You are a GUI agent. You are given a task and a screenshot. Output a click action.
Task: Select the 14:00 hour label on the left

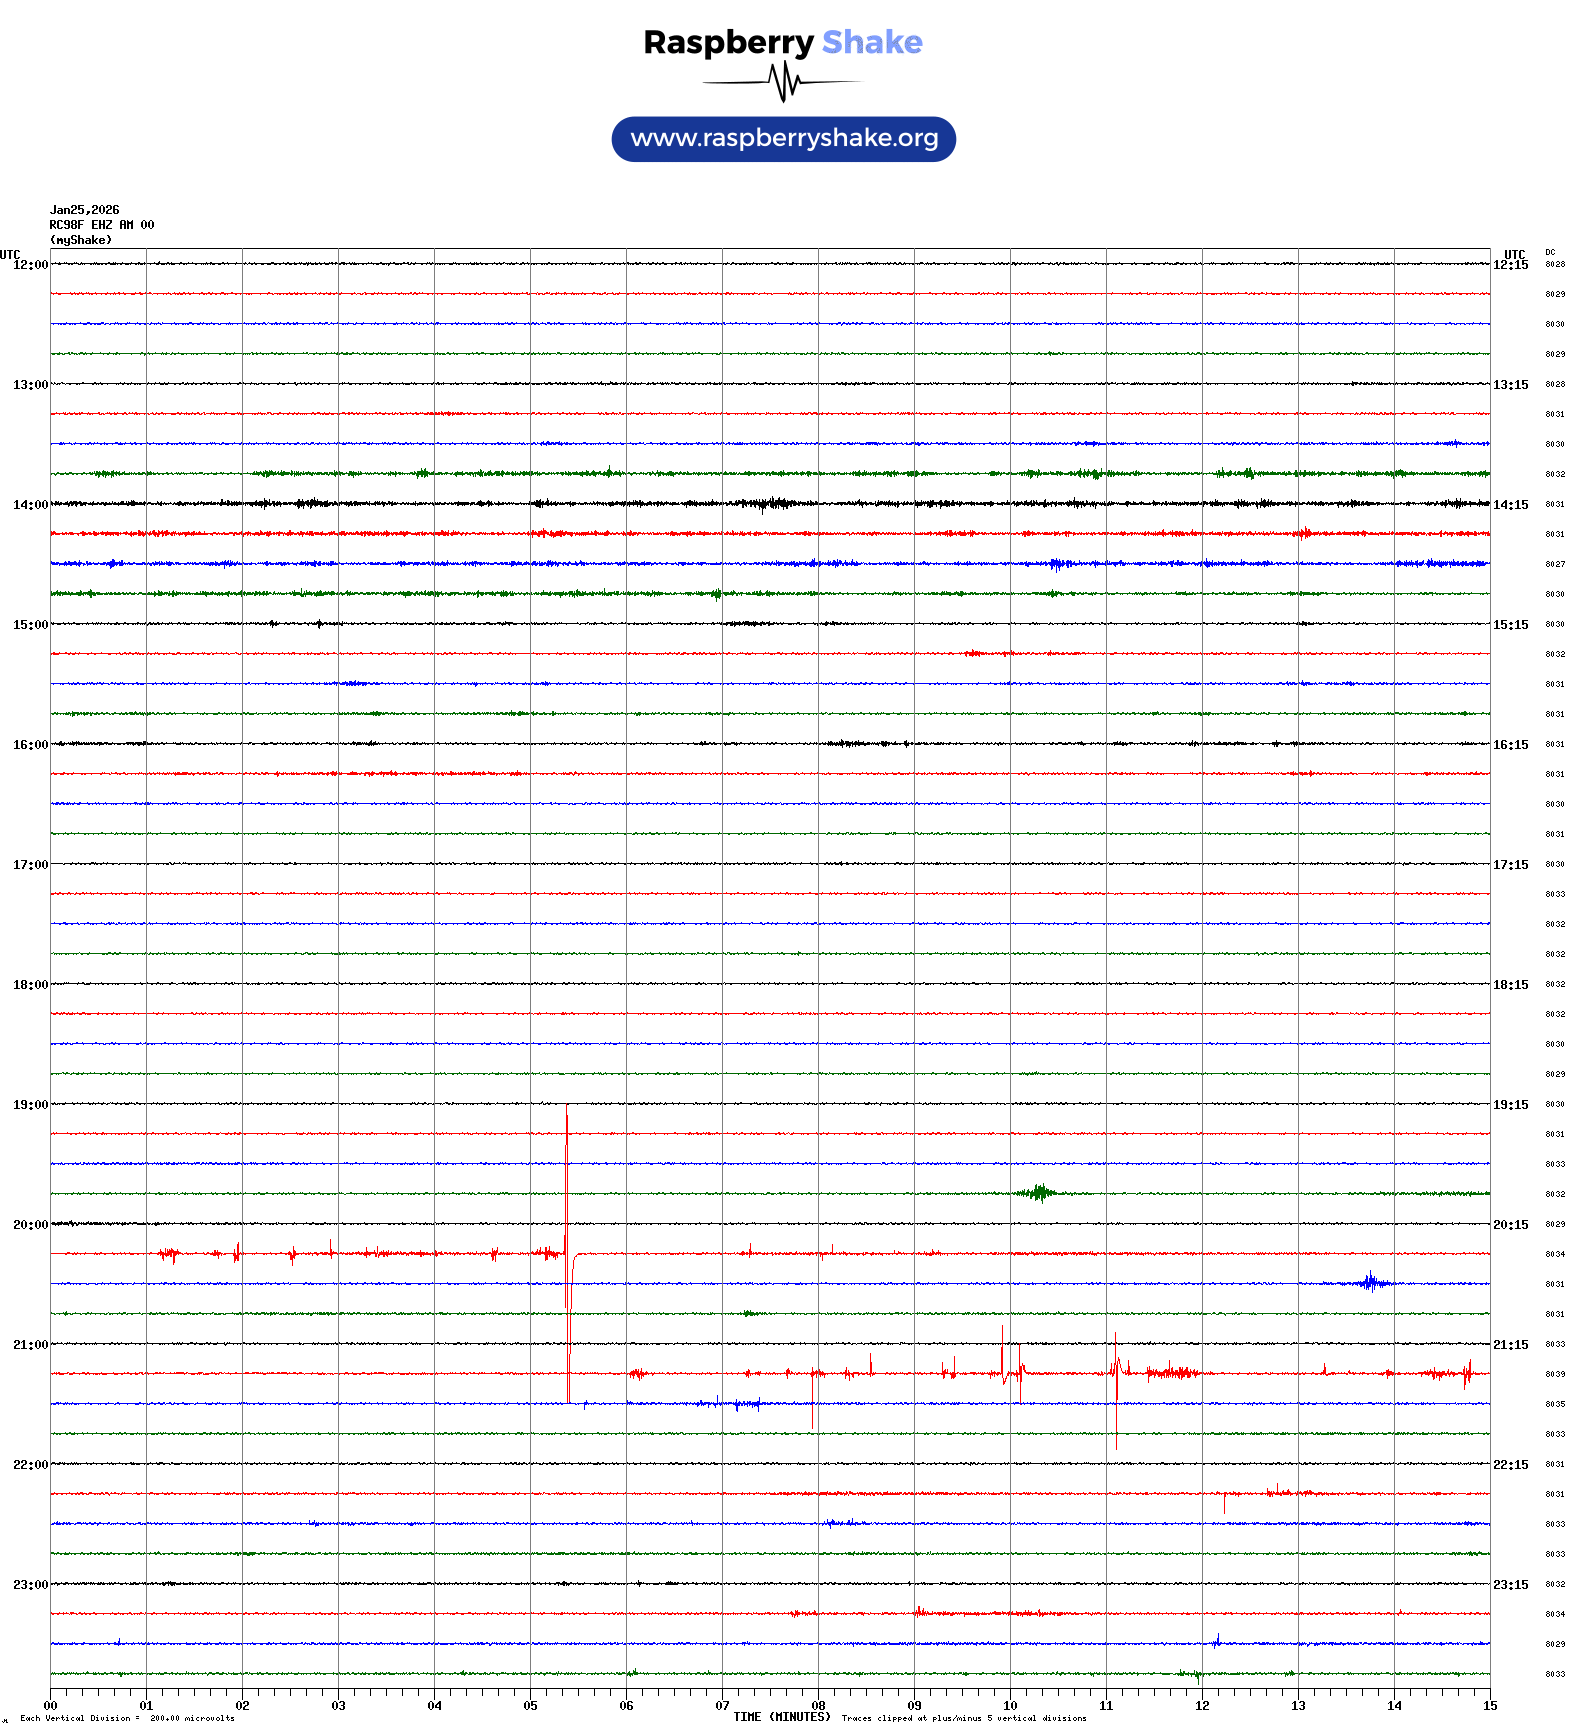pos(30,505)
